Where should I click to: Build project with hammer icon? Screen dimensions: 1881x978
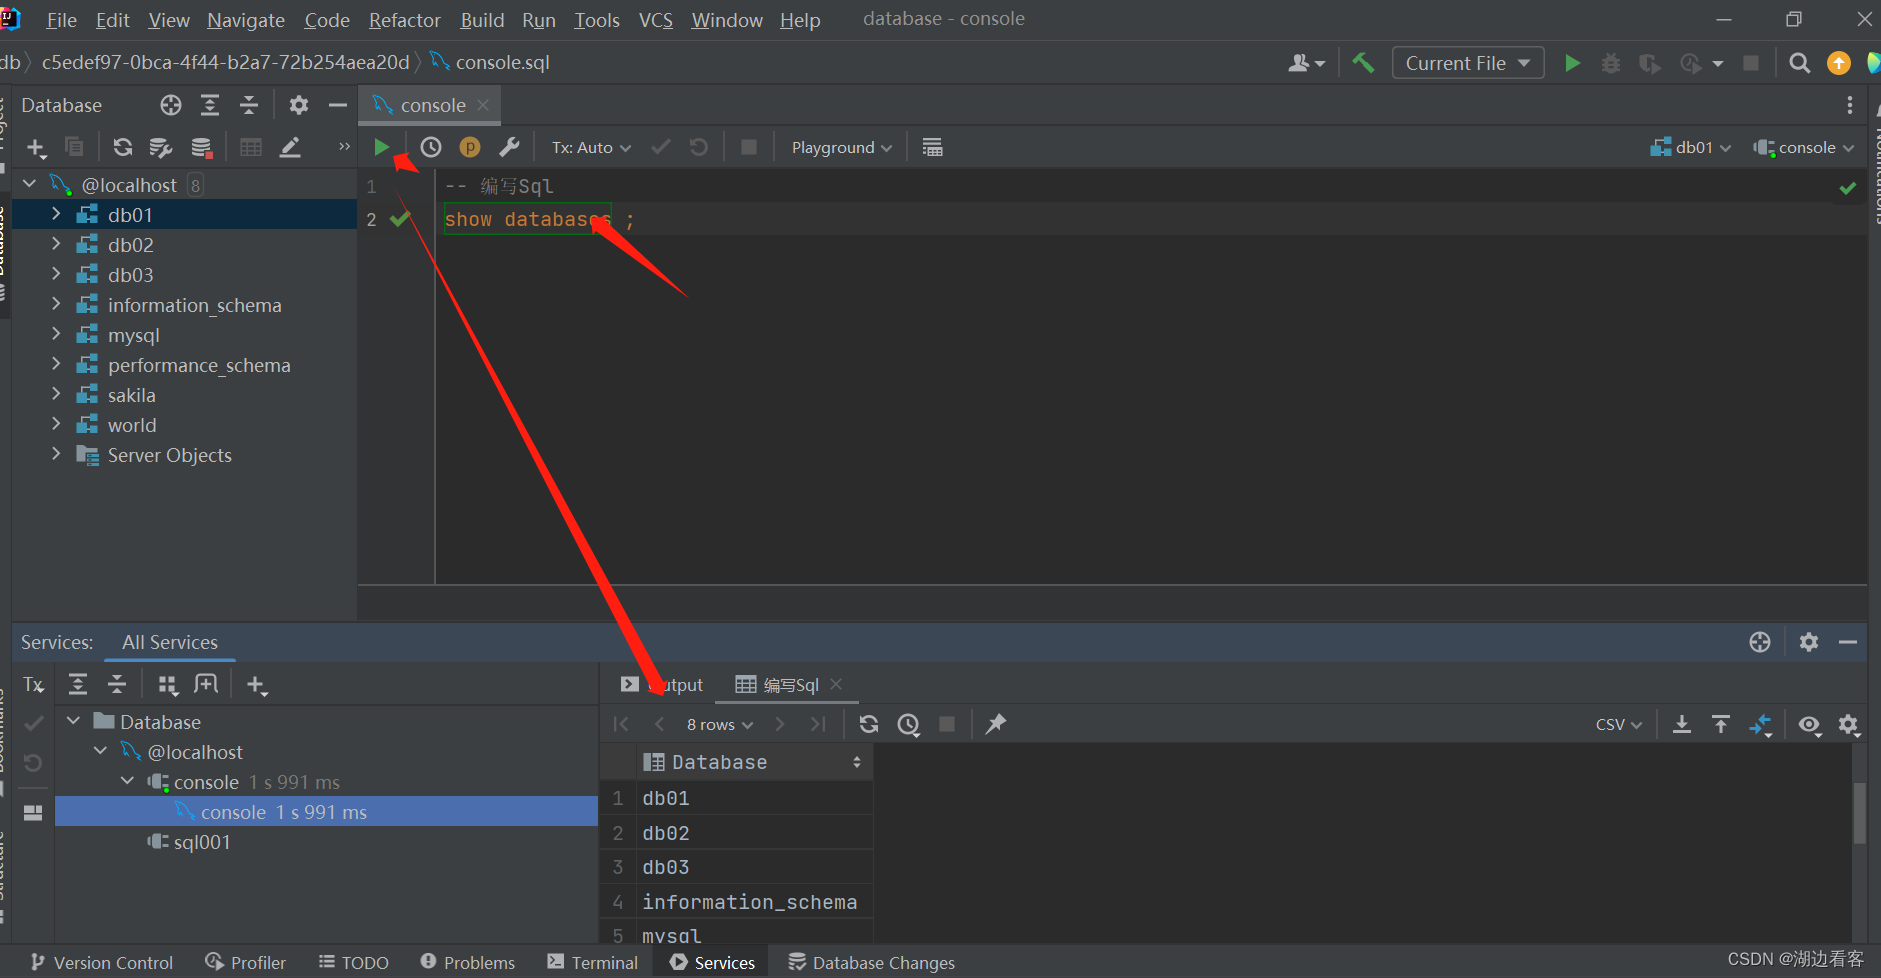tap(1363, 63)
